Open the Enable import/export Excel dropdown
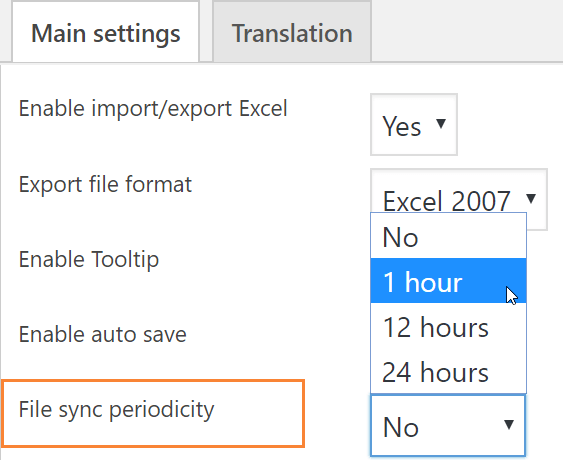 click(x=414, y=125)
